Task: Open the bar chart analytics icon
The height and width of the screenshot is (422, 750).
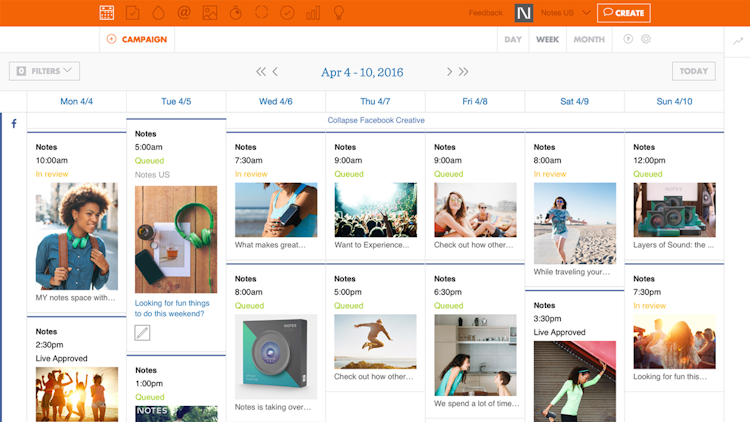Action: tap(313, 13)
